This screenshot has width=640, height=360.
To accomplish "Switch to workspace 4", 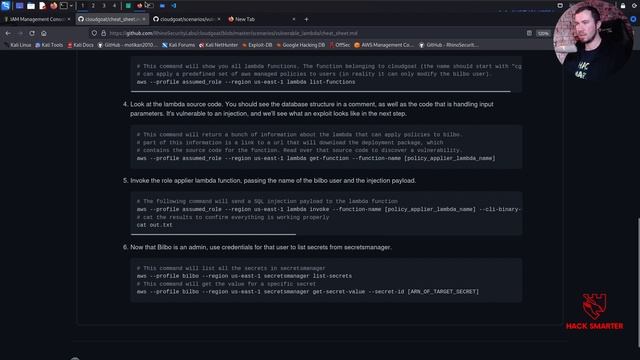I will point(114,6).
